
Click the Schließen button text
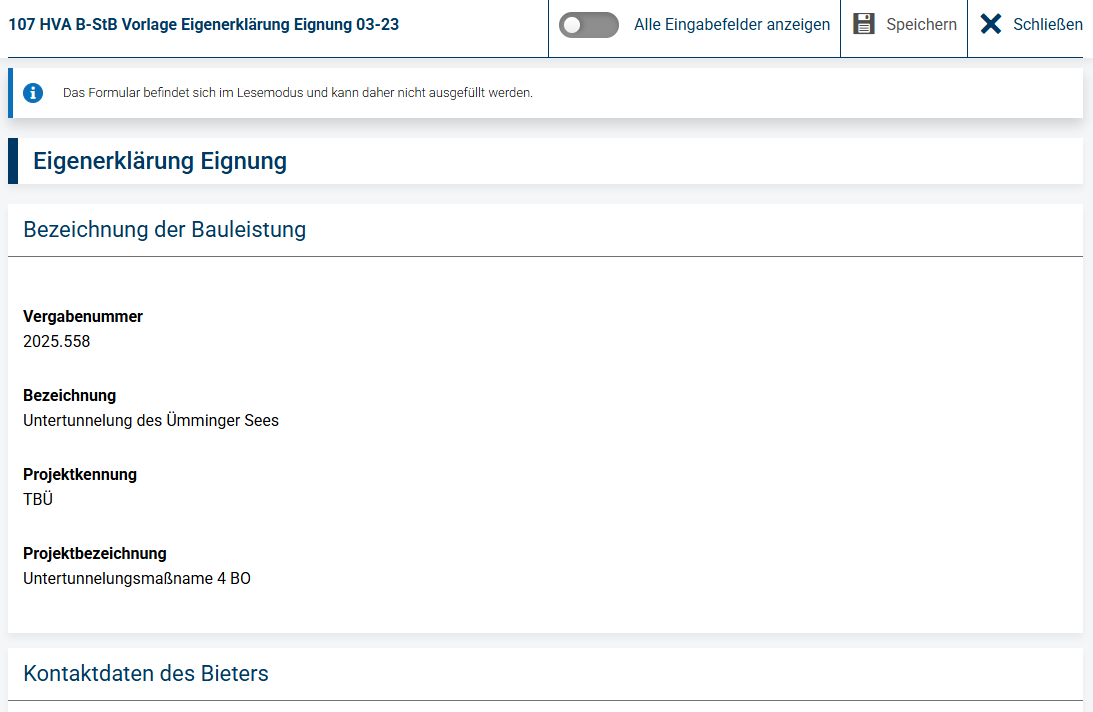1048,24
